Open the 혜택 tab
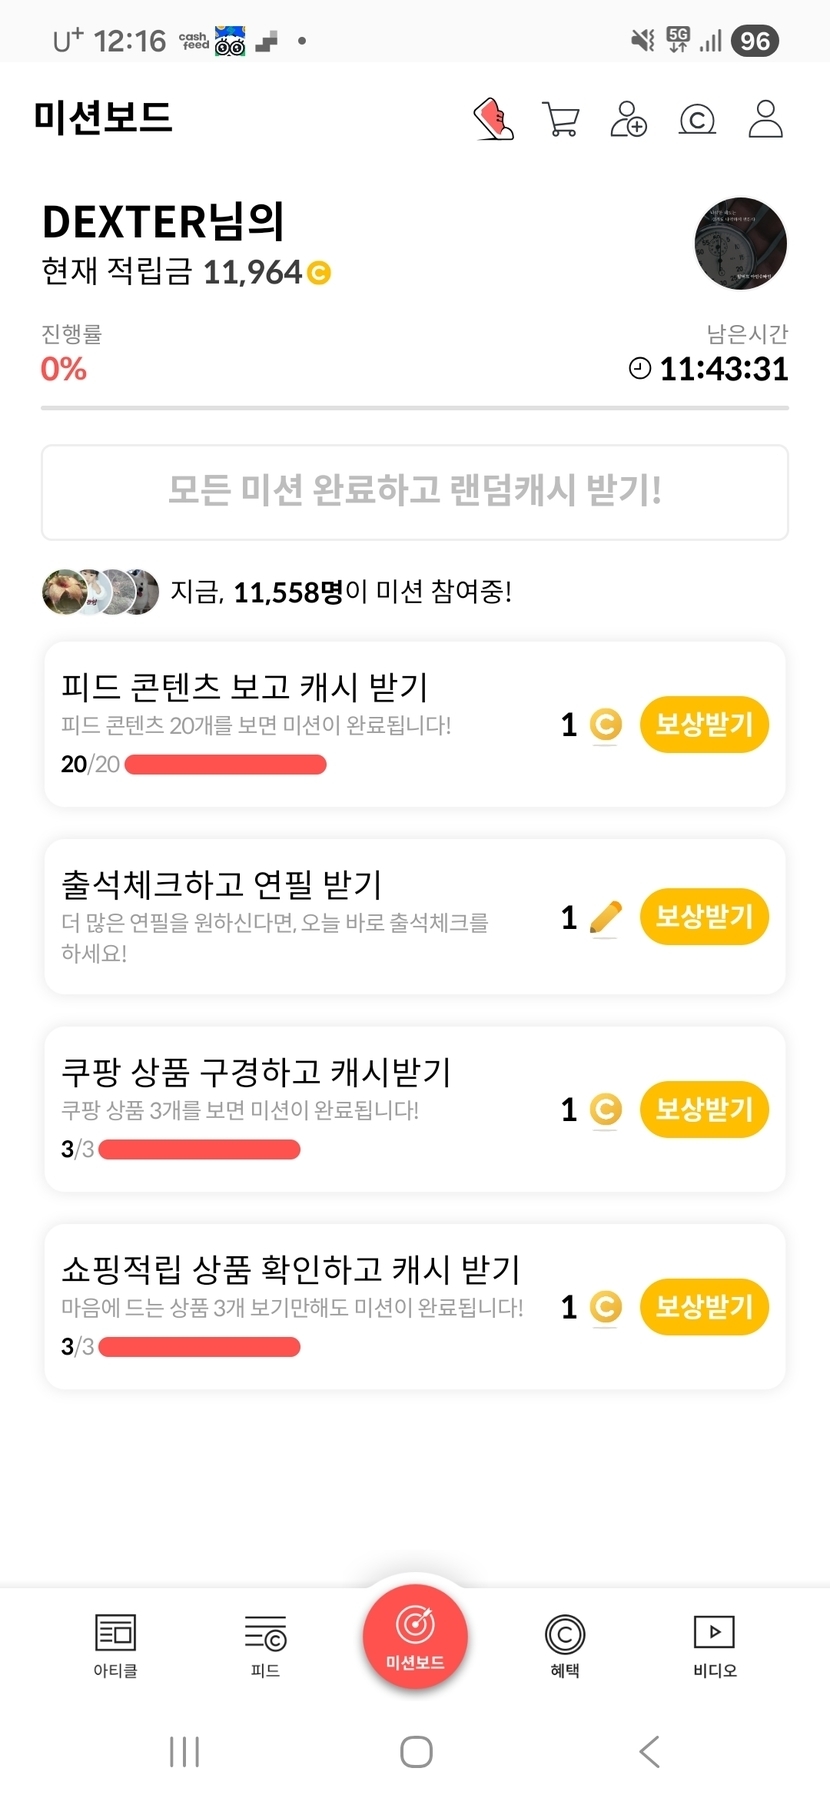830x1798 pixels. tap(565, 1645)
